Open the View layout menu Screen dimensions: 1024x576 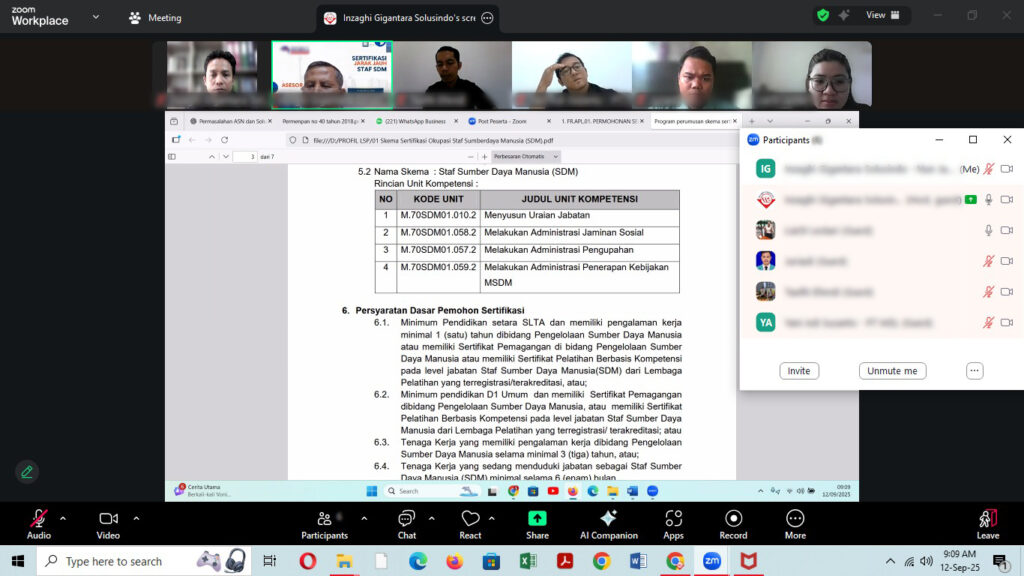881,15
